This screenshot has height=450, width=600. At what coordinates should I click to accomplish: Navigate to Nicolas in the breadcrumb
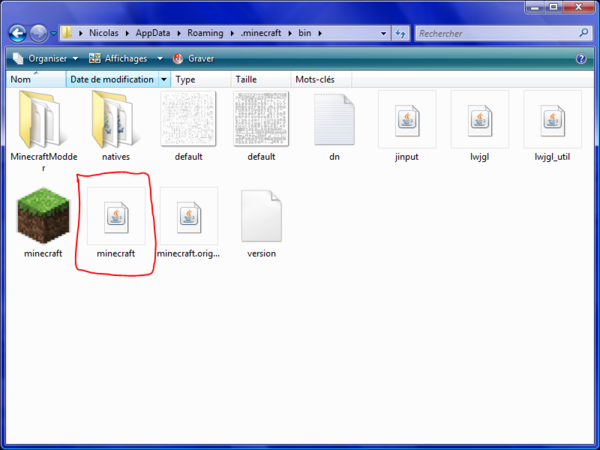(104, 33)
